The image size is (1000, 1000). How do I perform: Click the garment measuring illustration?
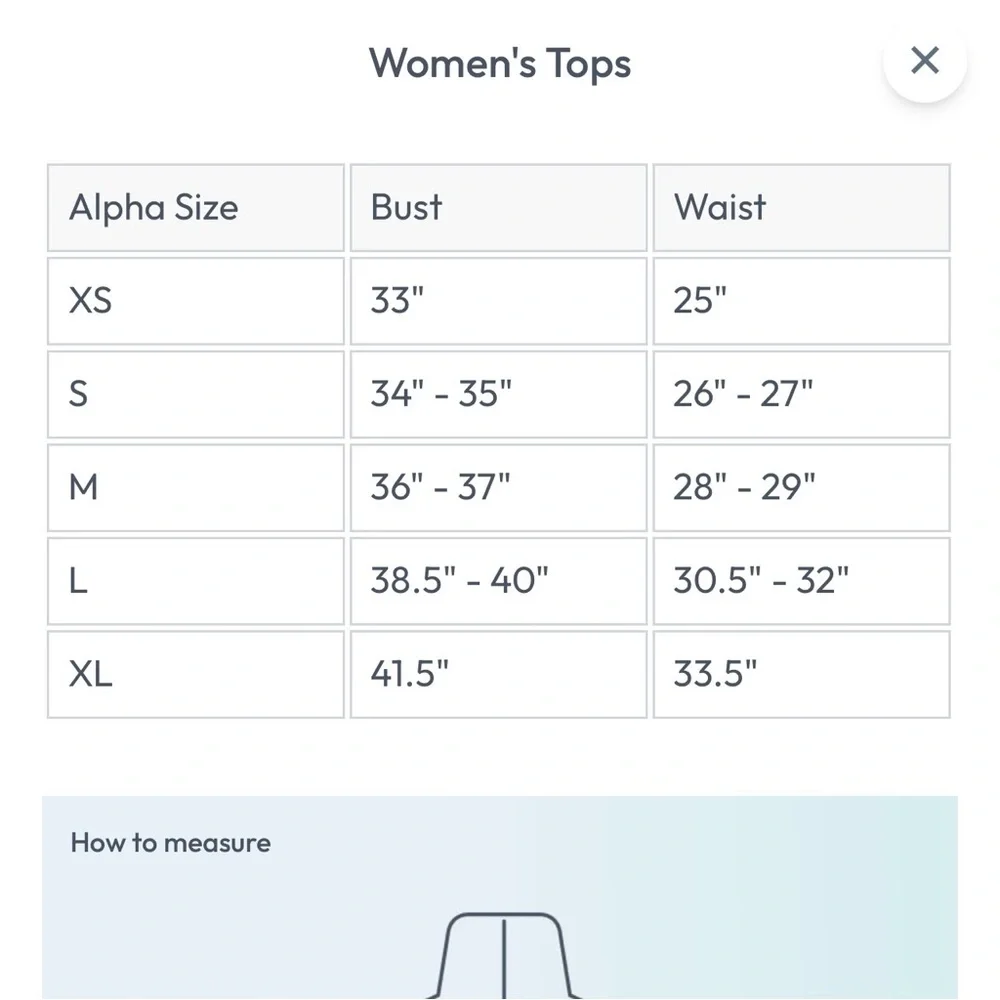pos(504,955)
